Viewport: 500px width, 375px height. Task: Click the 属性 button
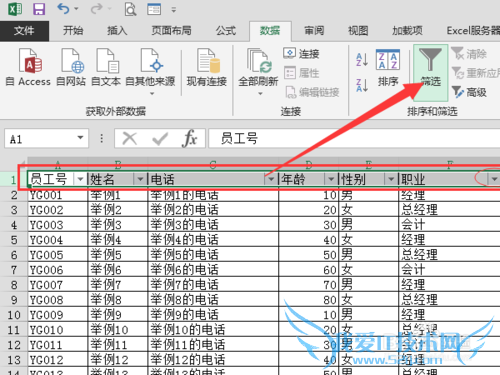pyautogui.click(x=301, y=73)
